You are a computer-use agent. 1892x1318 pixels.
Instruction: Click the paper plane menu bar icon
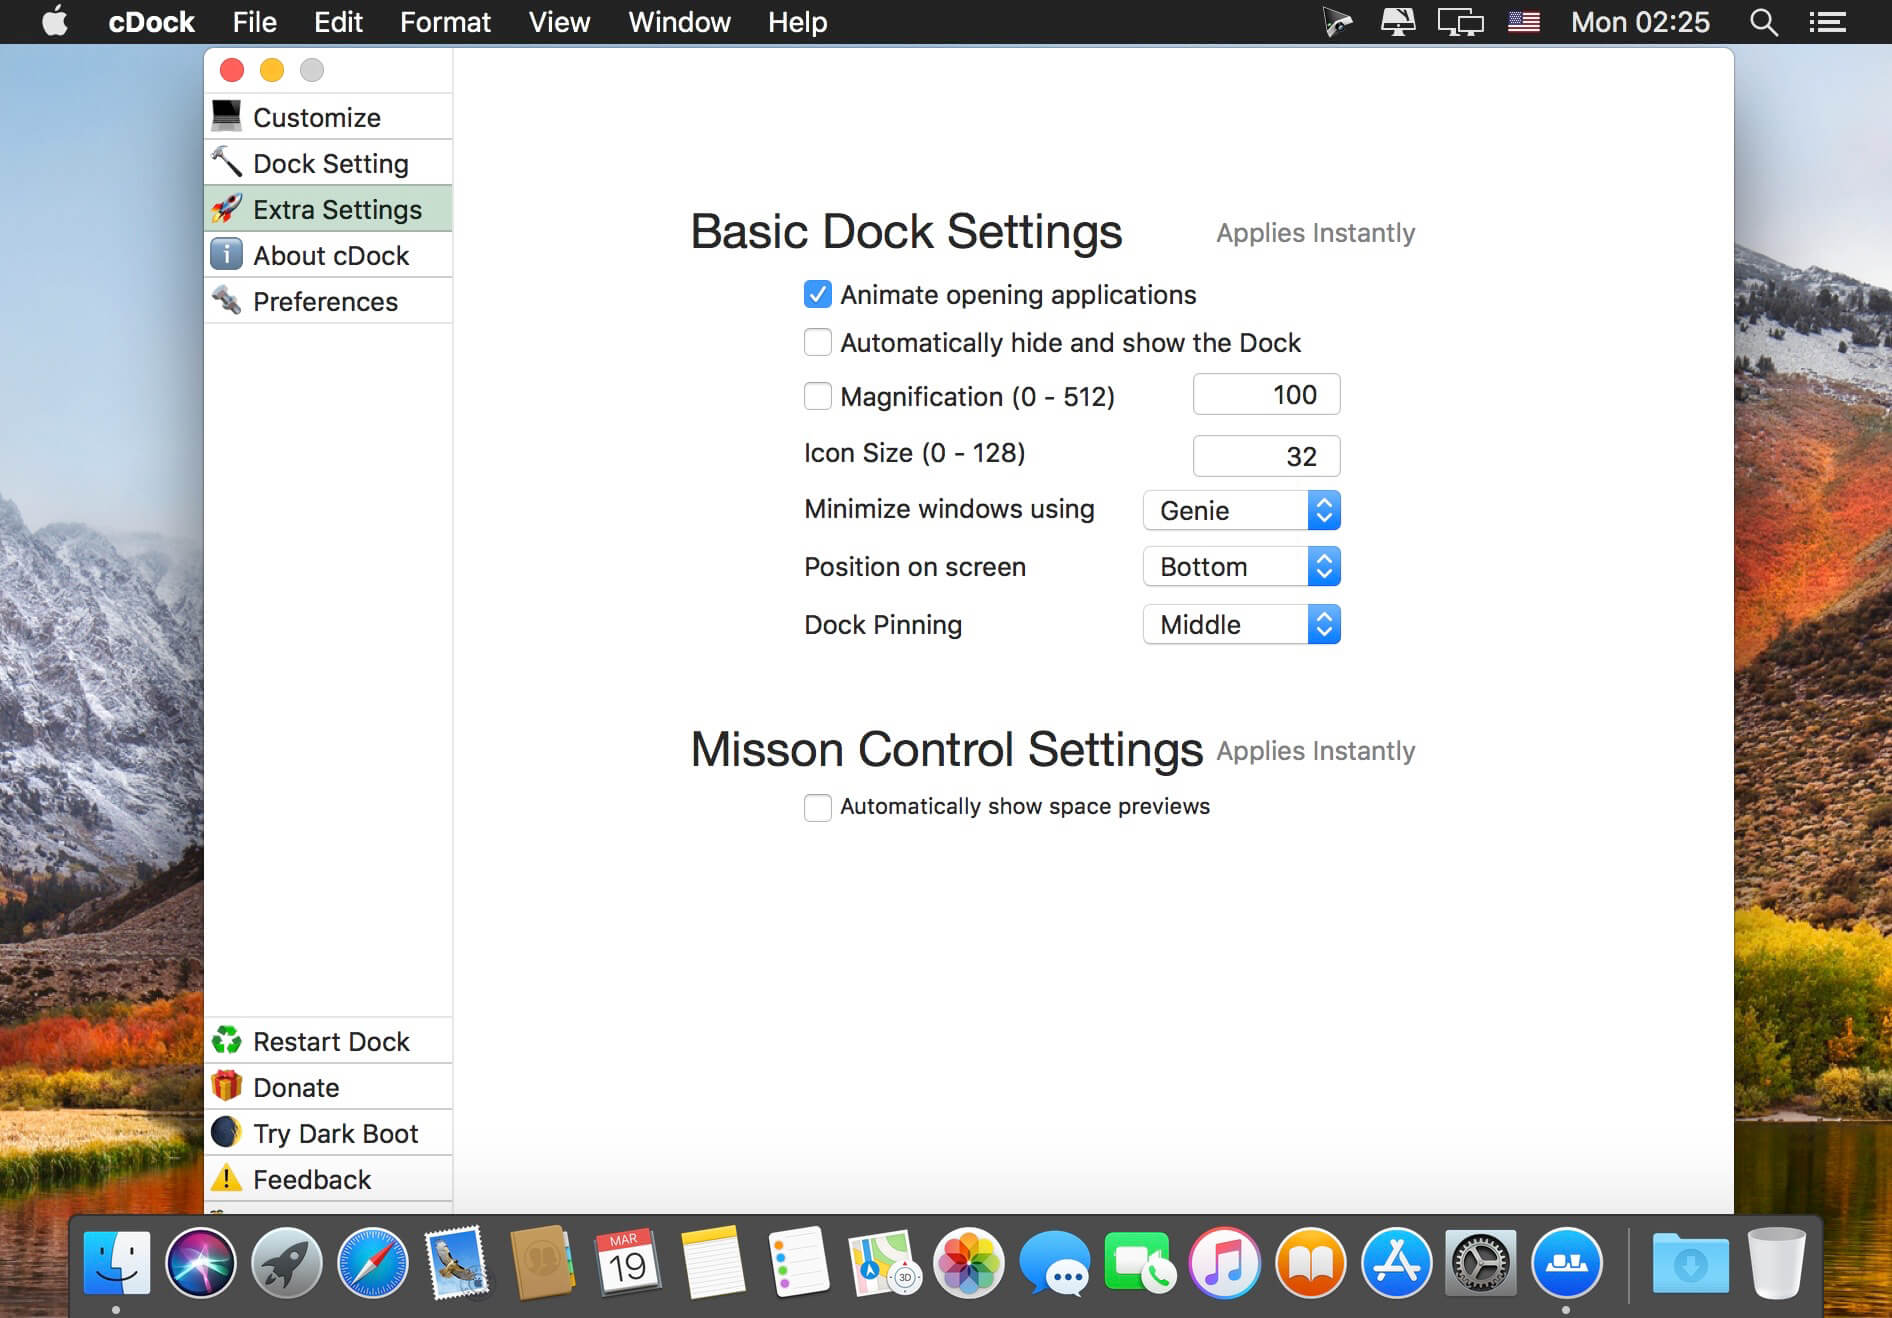pyautogui.click(x=1337, y=22)
